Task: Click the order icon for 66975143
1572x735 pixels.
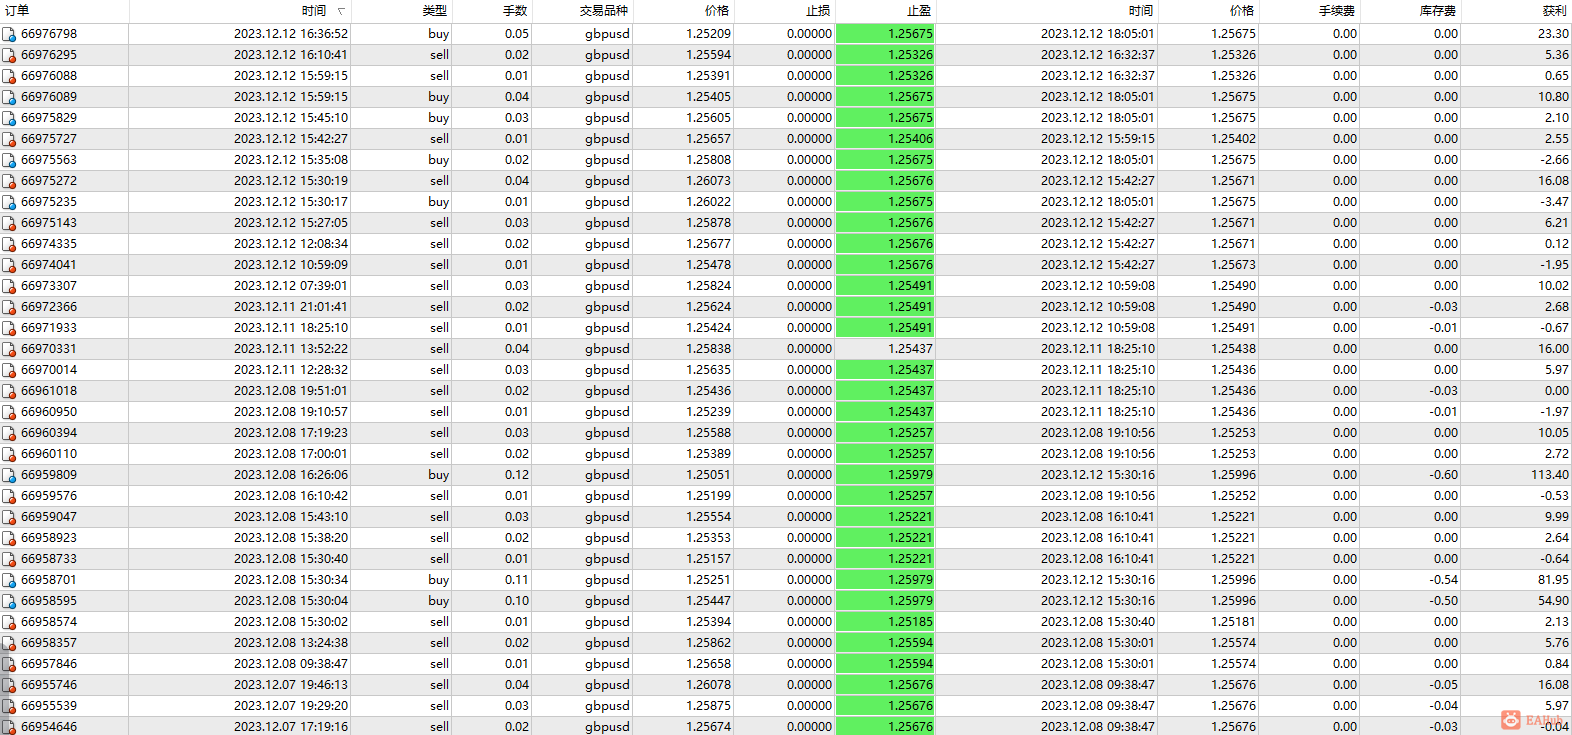Action: pyautogui.click(x=9, y=223)
